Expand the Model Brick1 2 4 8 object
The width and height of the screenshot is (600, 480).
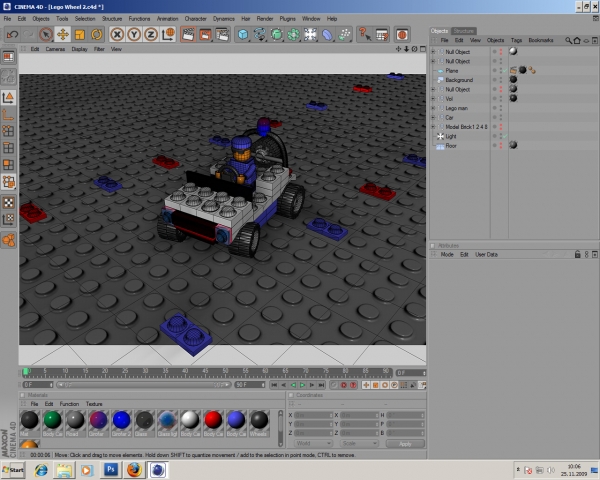(x=433, y=127)
